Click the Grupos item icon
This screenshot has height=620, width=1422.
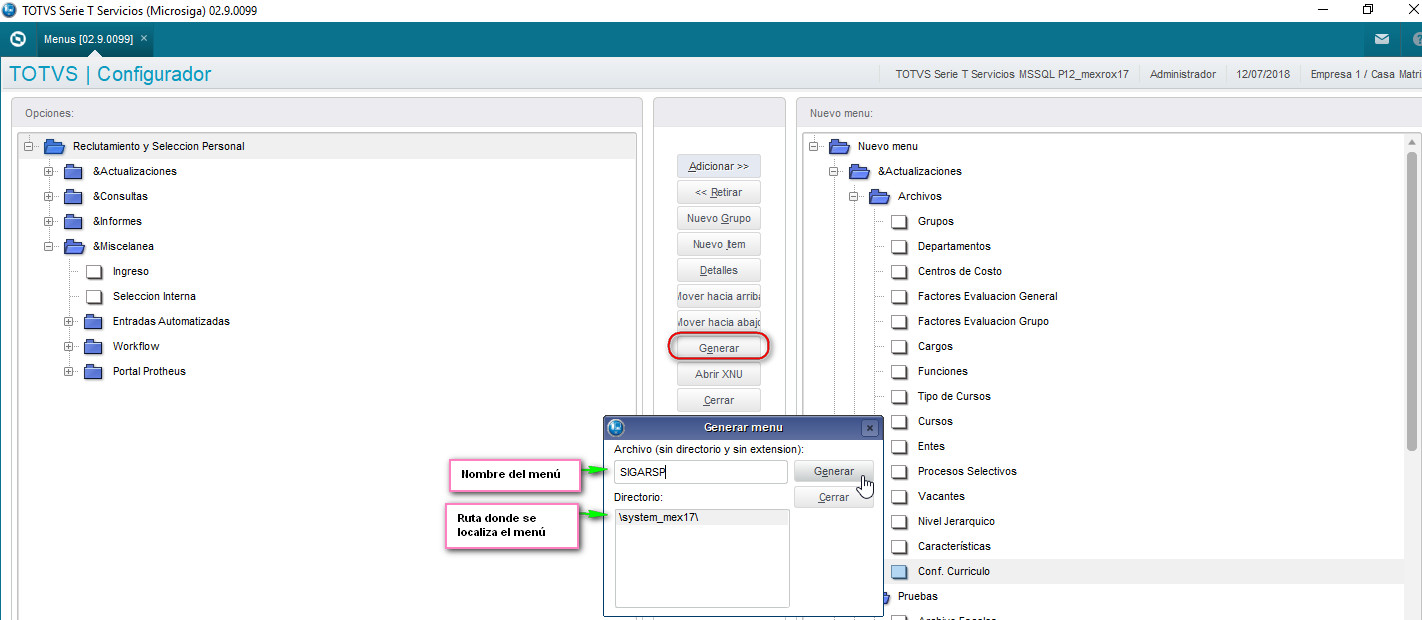(899, 221)
